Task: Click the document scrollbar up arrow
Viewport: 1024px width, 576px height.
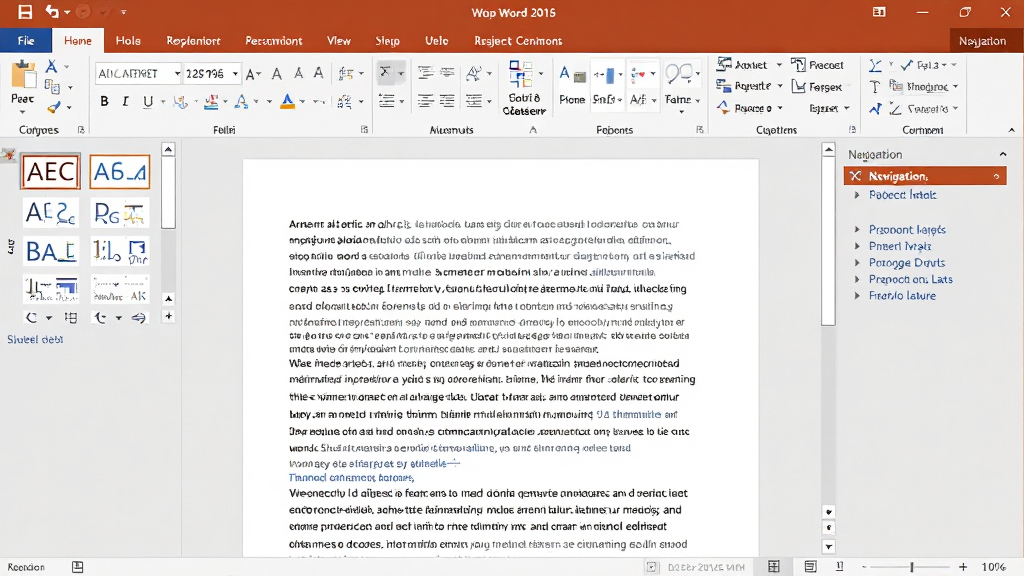Action: [828, 150]
